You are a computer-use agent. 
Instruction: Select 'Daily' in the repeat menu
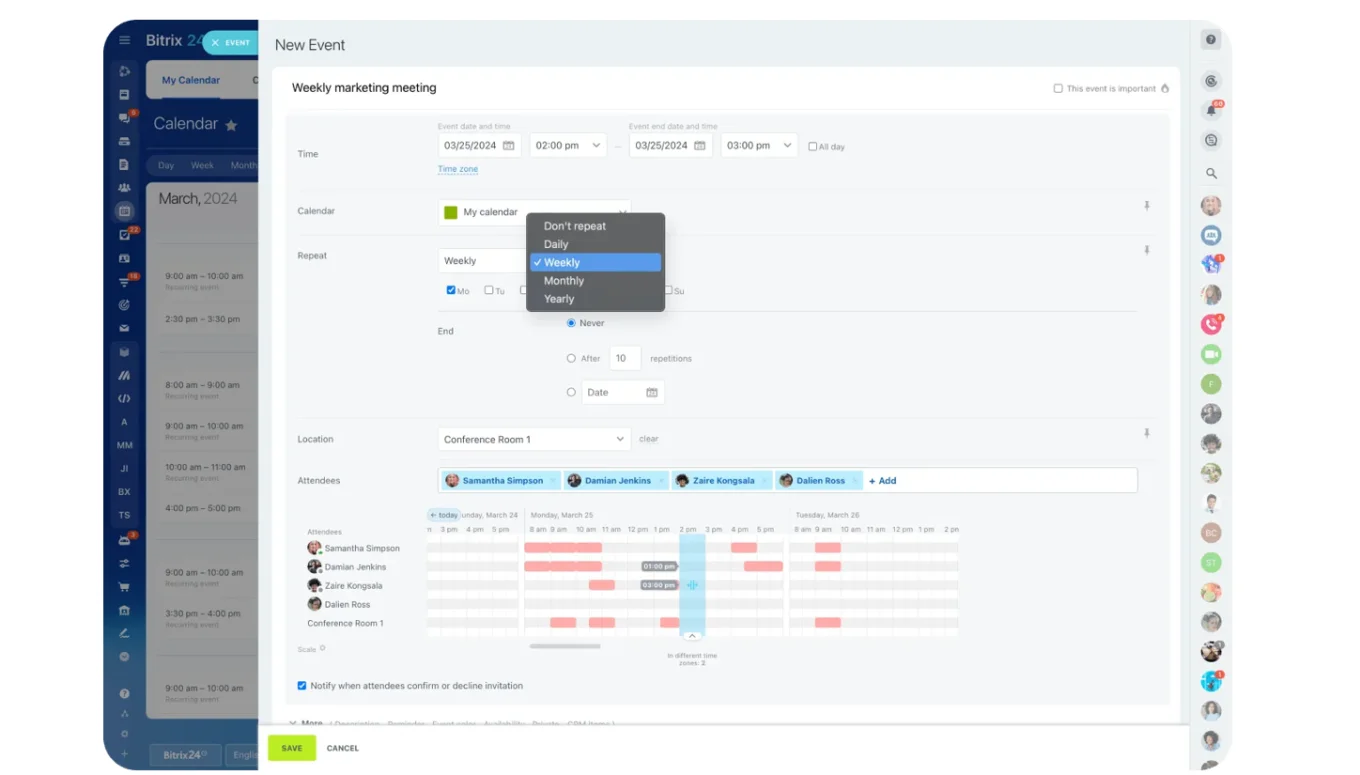(556, 244)
